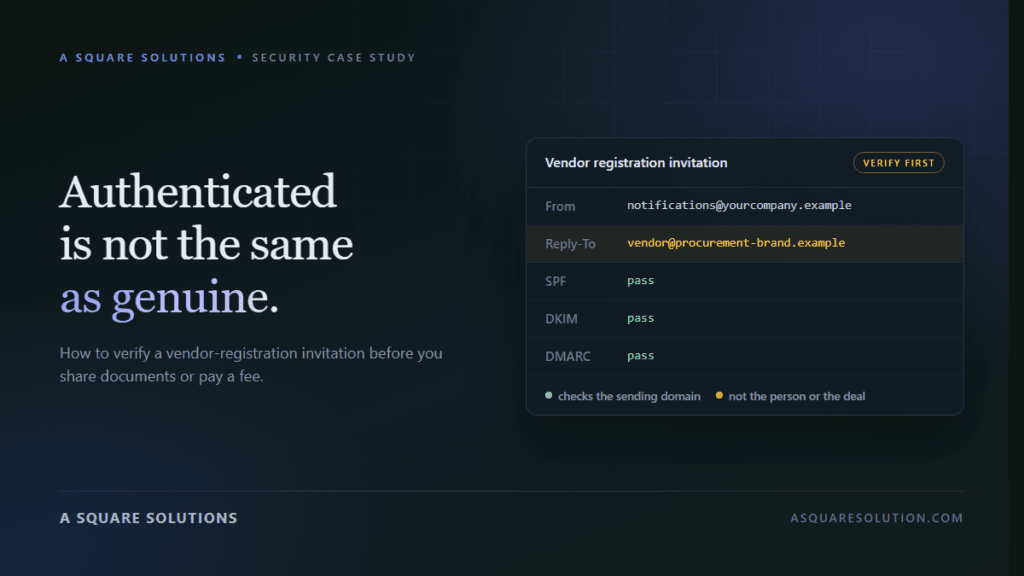Click the DKIM pass value
The height and width of the screenshot is (576, 1024).
point(641,318)
